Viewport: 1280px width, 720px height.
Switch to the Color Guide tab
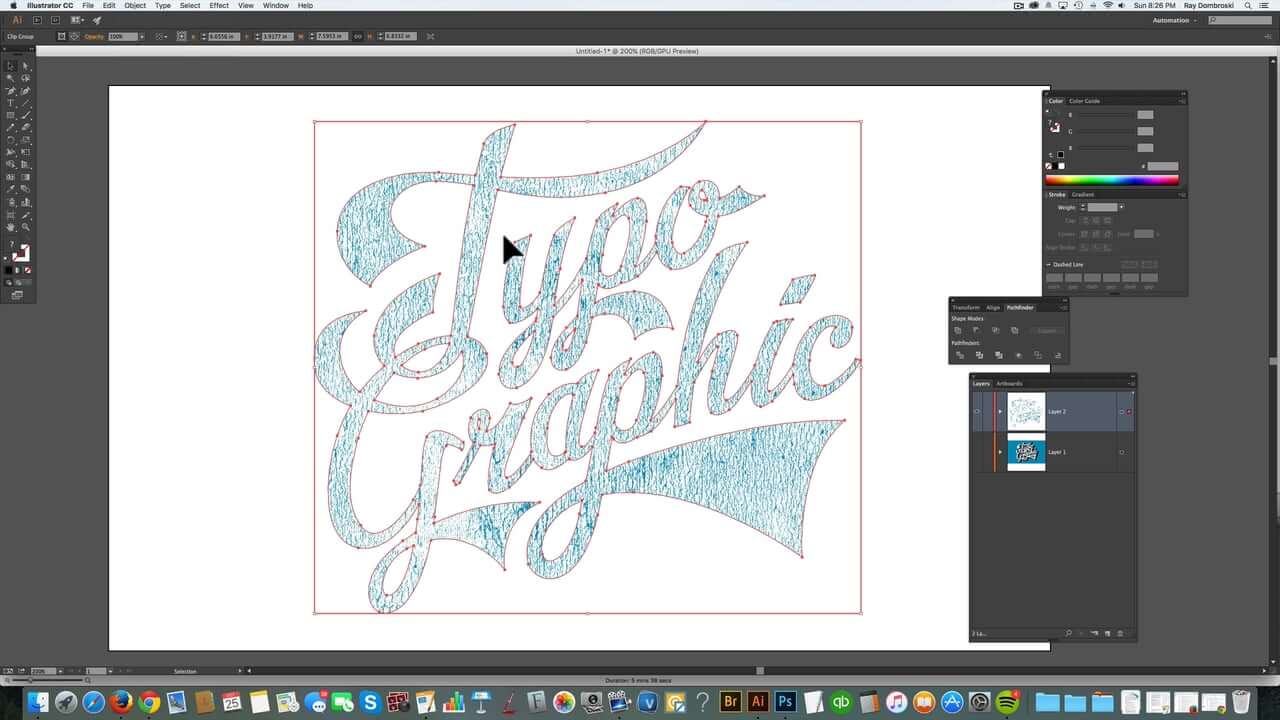(1084, 101)
